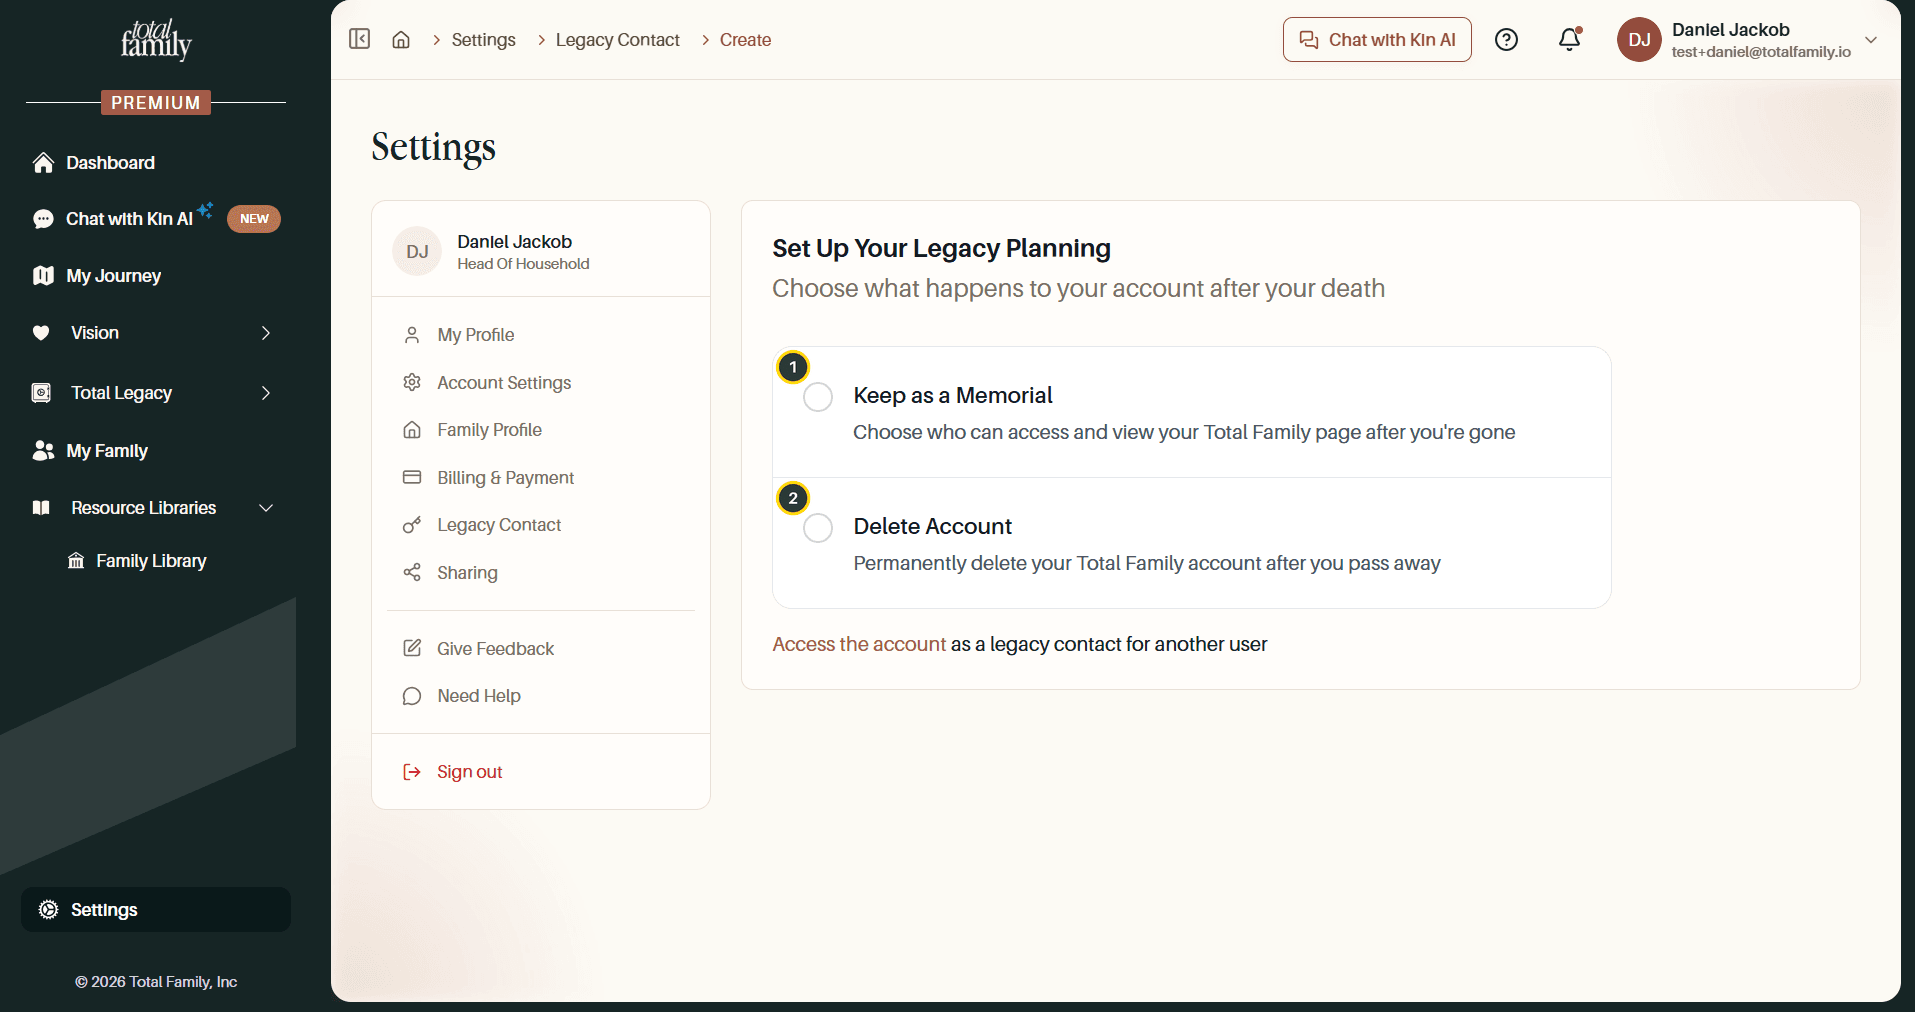This screenshot has width=1915, height=1012.
Task: Click the Total Legacy vault icon
Action: coord(41,393)
